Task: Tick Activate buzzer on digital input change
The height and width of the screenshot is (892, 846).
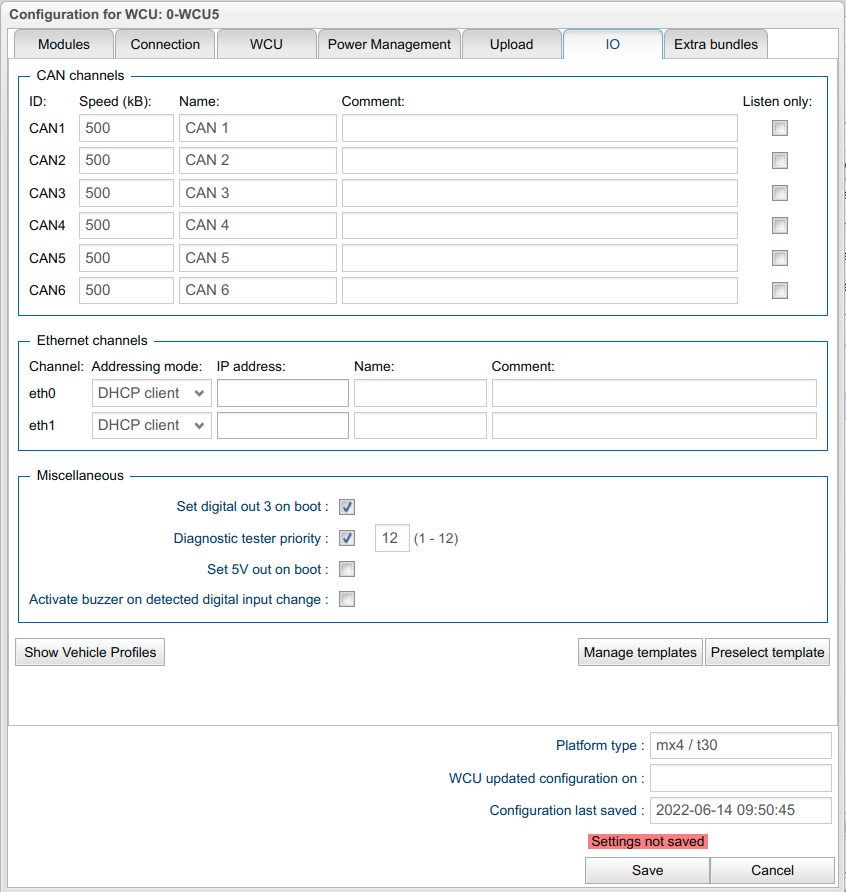Action: tap(347, 600)
